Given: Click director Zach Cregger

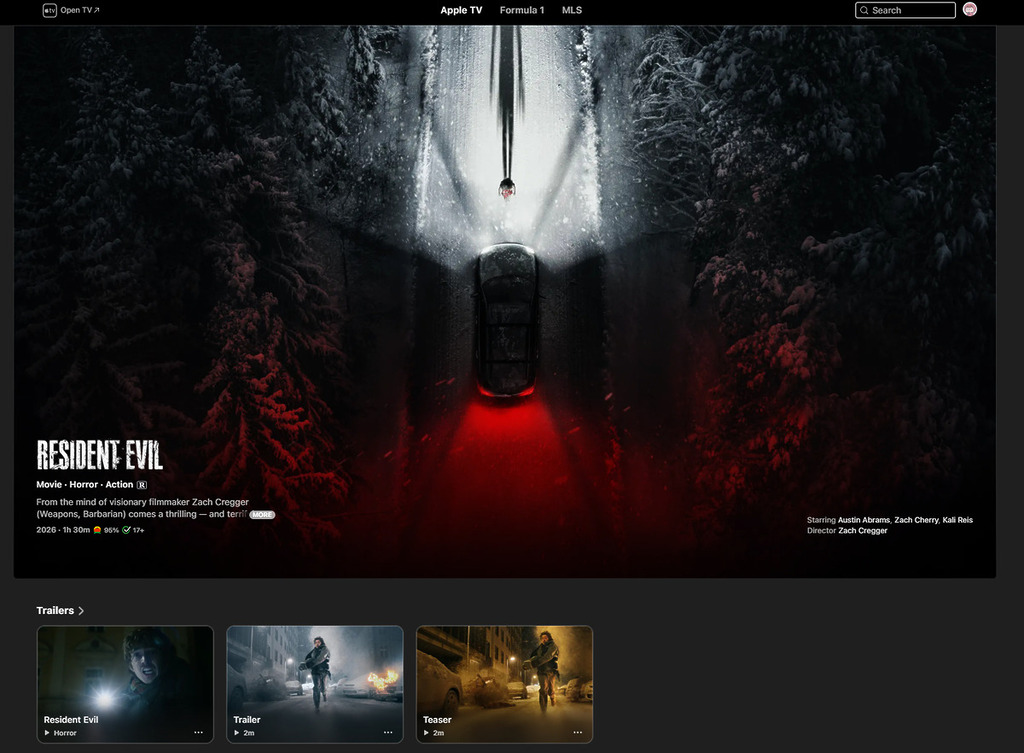Looking at the screenshot, I should pyautogui.click(x=863, y=530).
